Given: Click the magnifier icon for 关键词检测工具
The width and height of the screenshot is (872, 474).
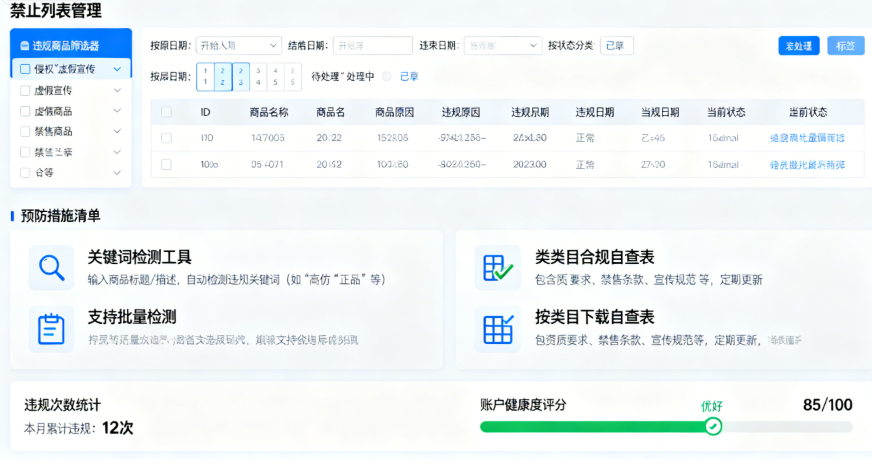Looking at the screenshot, I should pyautogui.click(x=51, y=268).
